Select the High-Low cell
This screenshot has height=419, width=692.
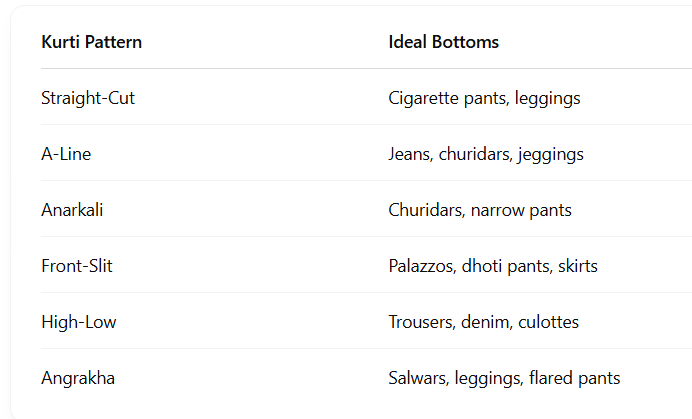[79, 322]
